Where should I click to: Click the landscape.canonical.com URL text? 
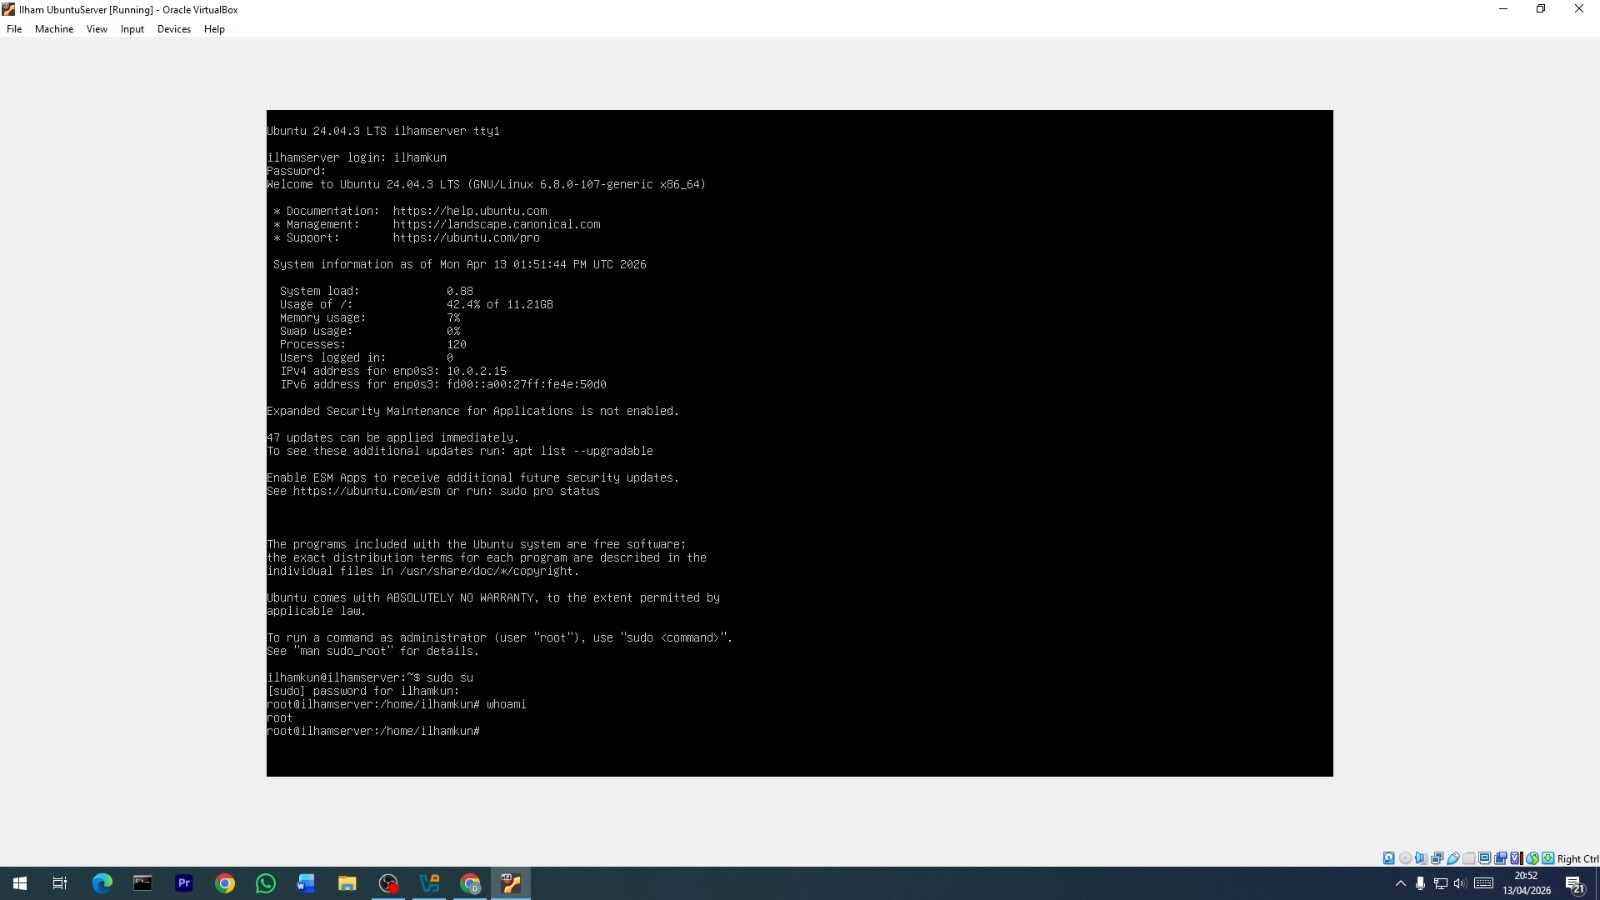(496, 224)
